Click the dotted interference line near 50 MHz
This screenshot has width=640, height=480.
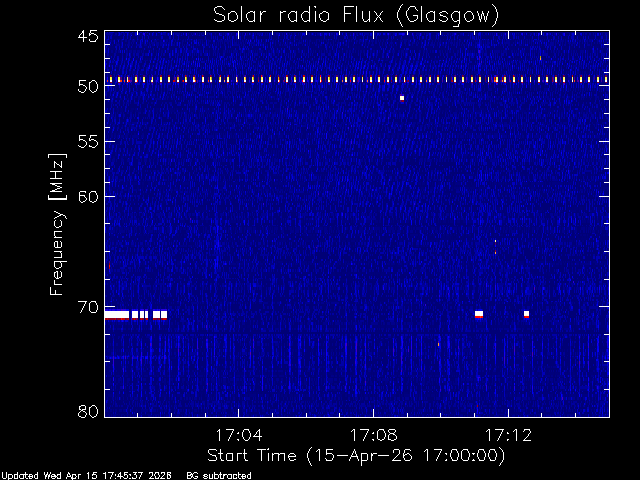357,80
